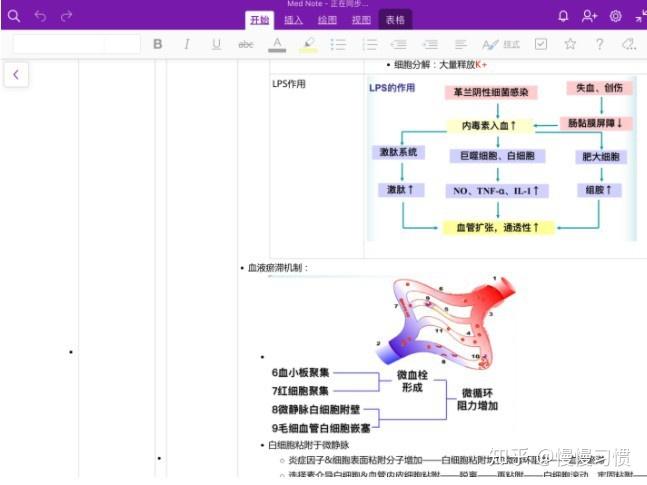The image size is (647, 485).
Task: Decrease indent of paragraph
Action: point(399,44)
